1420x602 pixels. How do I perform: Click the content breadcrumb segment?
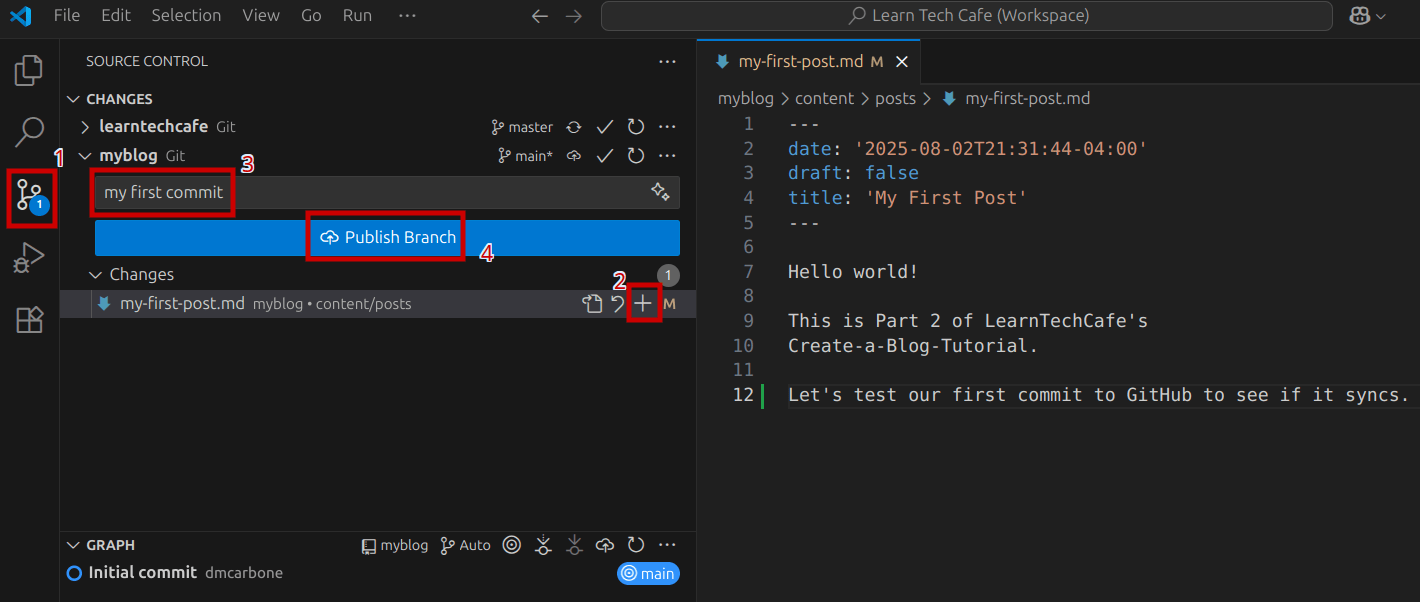click(825, 99)
